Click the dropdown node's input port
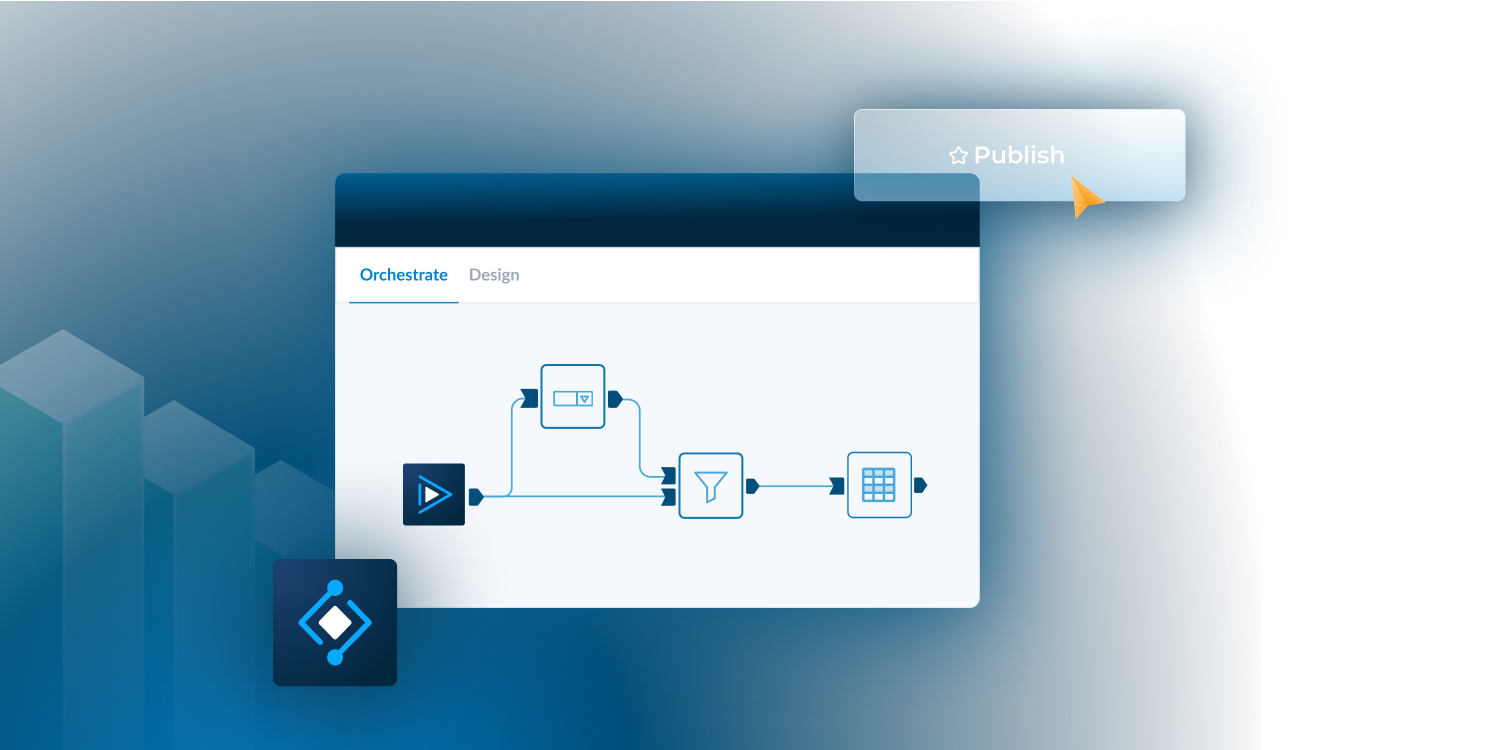This screenshot has width=1500, height=750. pyautogui.click(x=531, y=399)
